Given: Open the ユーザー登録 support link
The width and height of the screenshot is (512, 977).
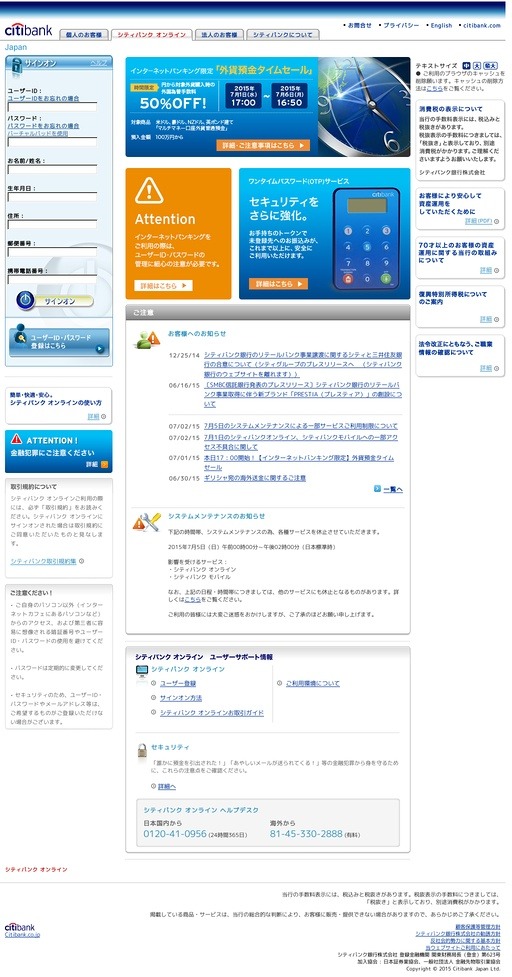Looking at the screenshot, I should 178,684.
